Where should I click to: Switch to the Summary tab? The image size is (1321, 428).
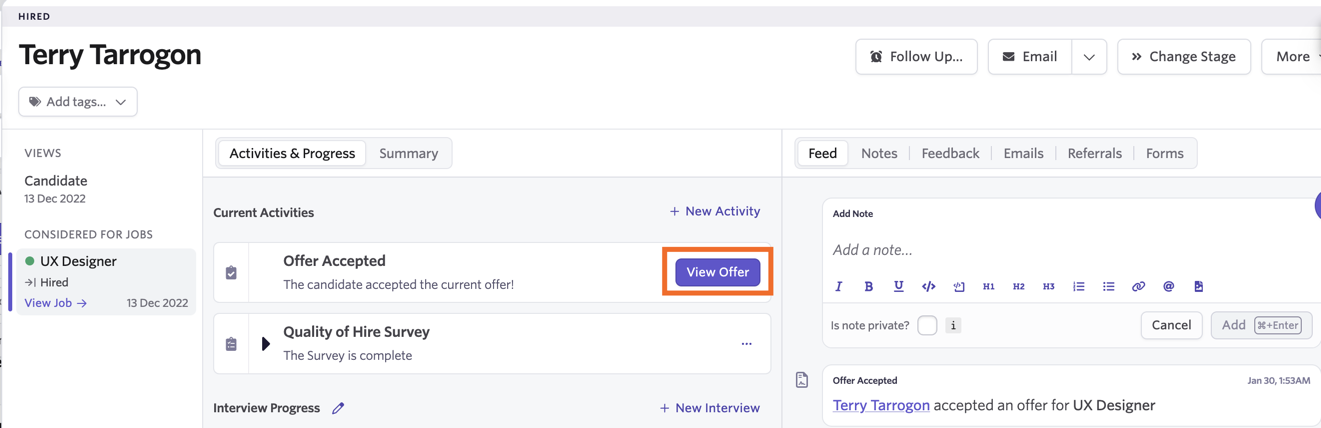coord(409,153)
